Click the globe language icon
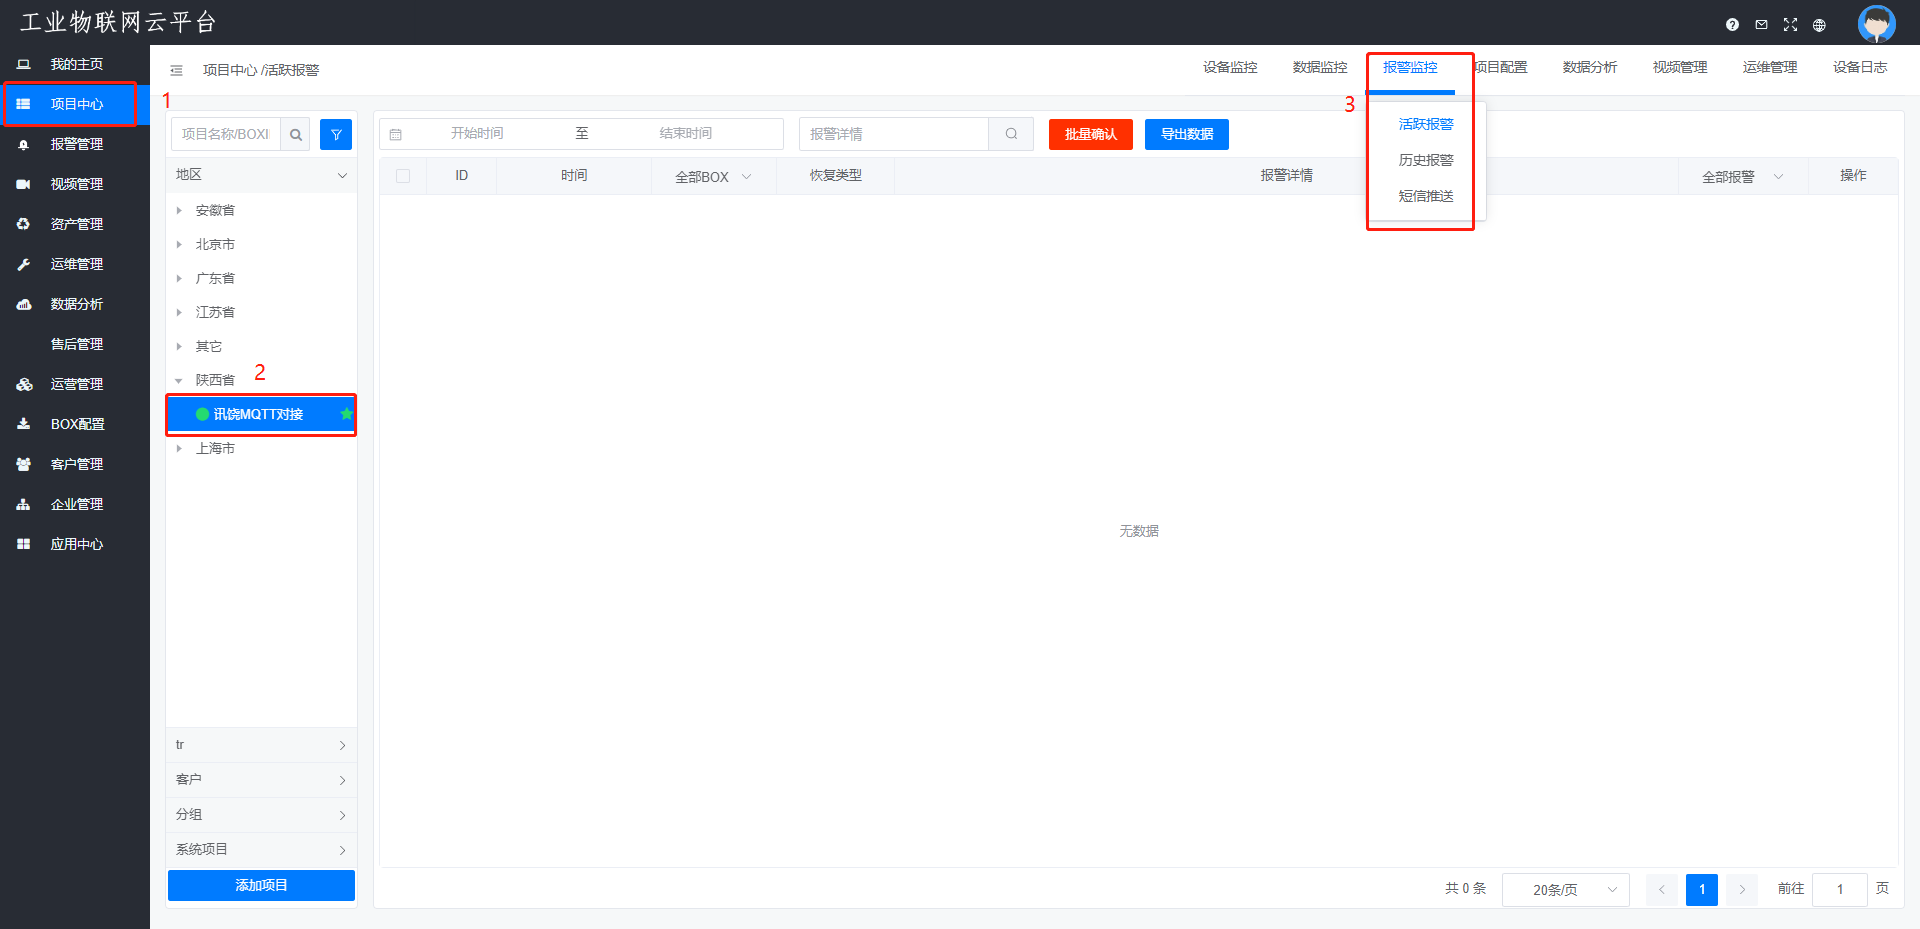1920x929 pixels. click(x=1819, y=25)
